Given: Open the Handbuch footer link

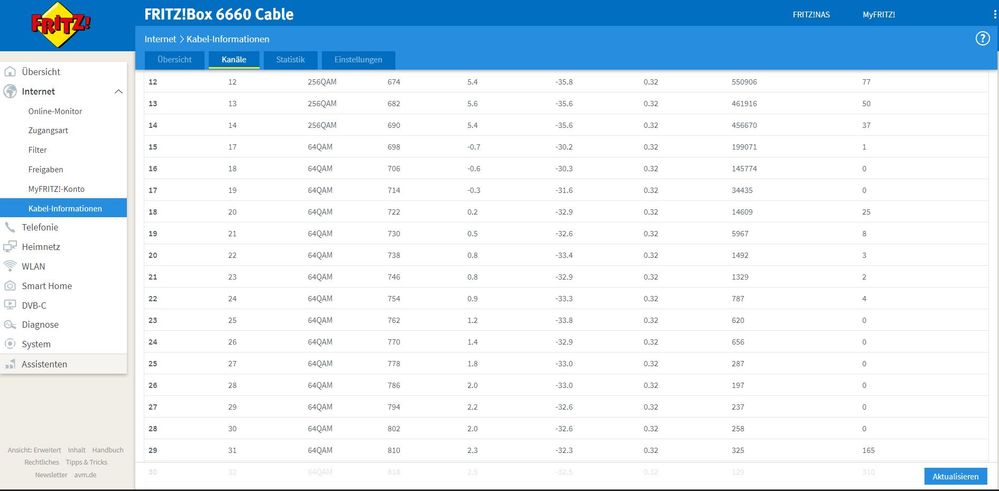Looking at the screenshot, I should coord(108,450).
